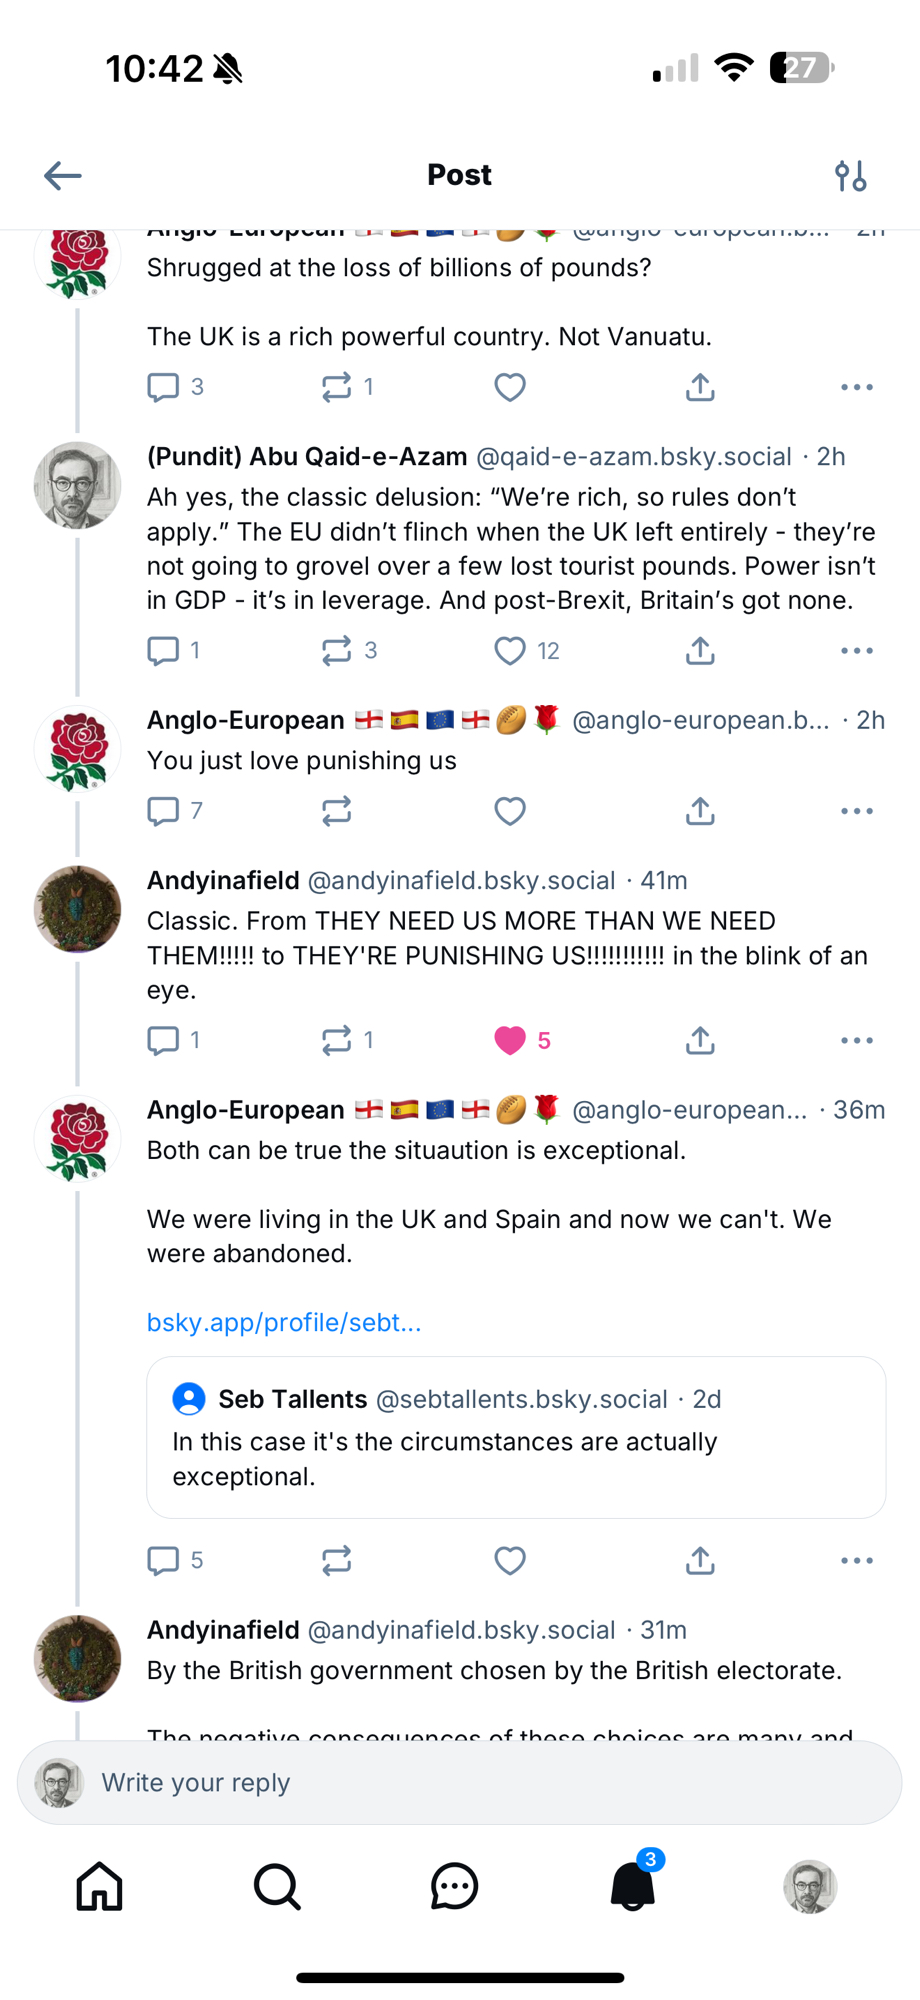Open thread settings filter icon

851,176
